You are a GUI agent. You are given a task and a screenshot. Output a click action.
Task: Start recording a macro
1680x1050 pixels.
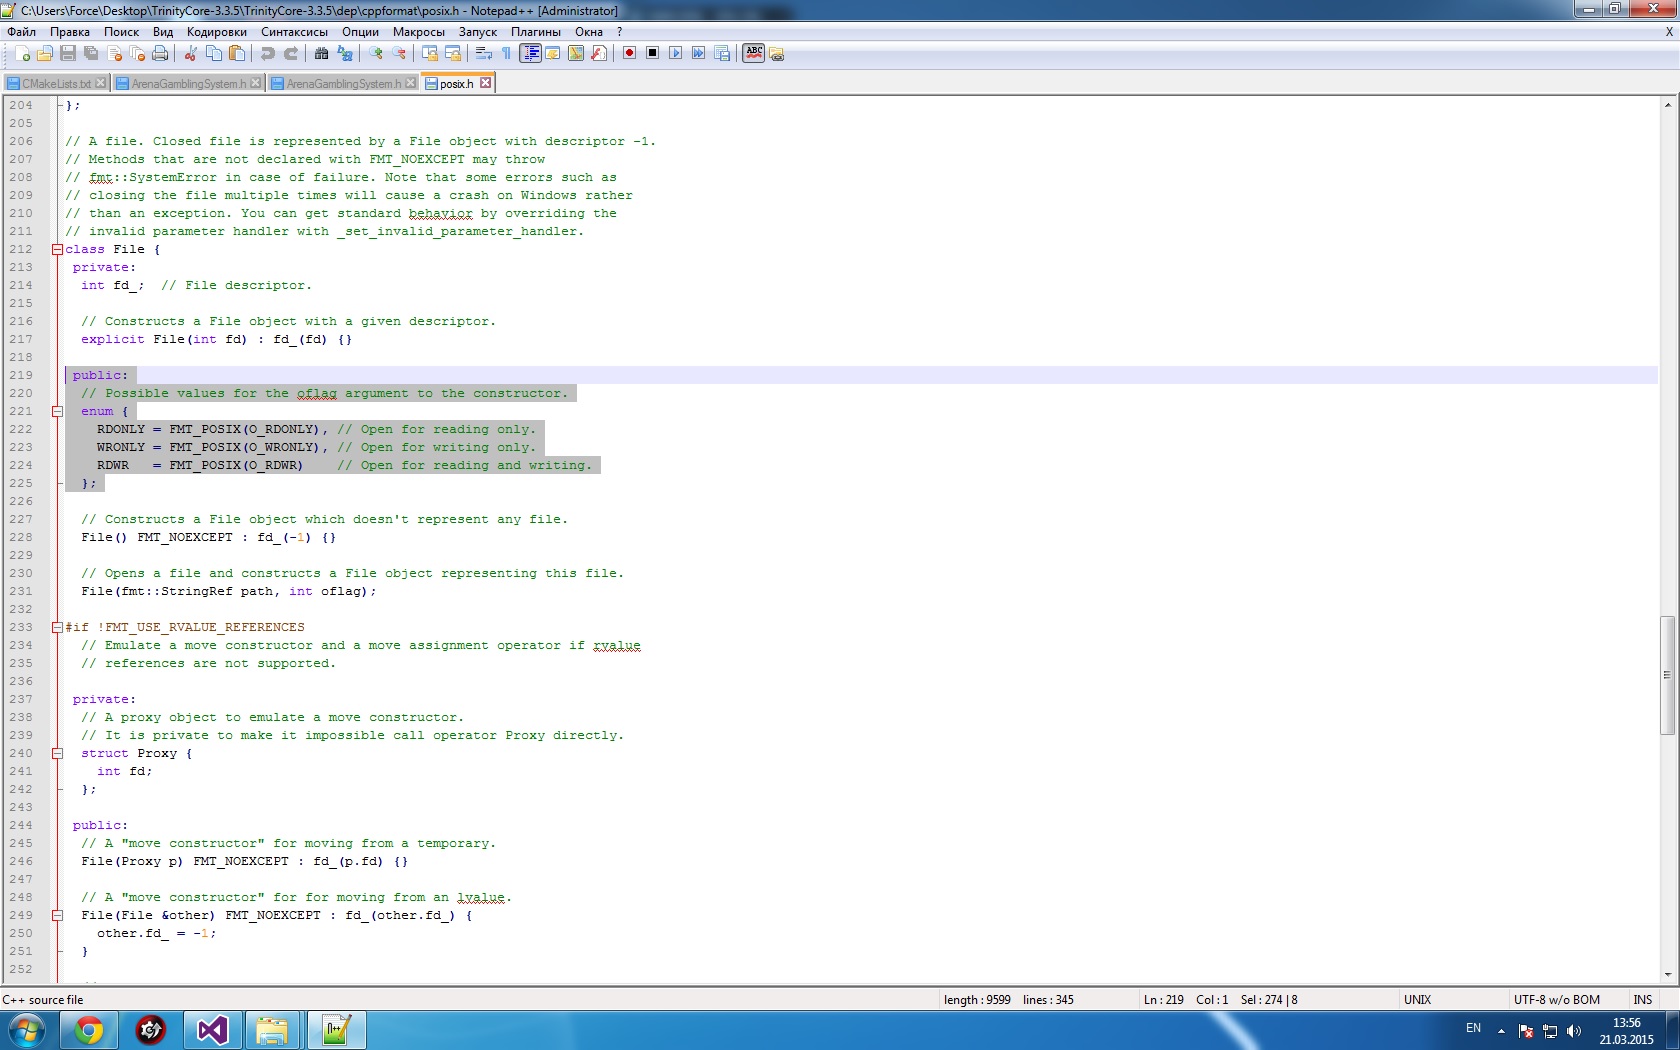629,54
